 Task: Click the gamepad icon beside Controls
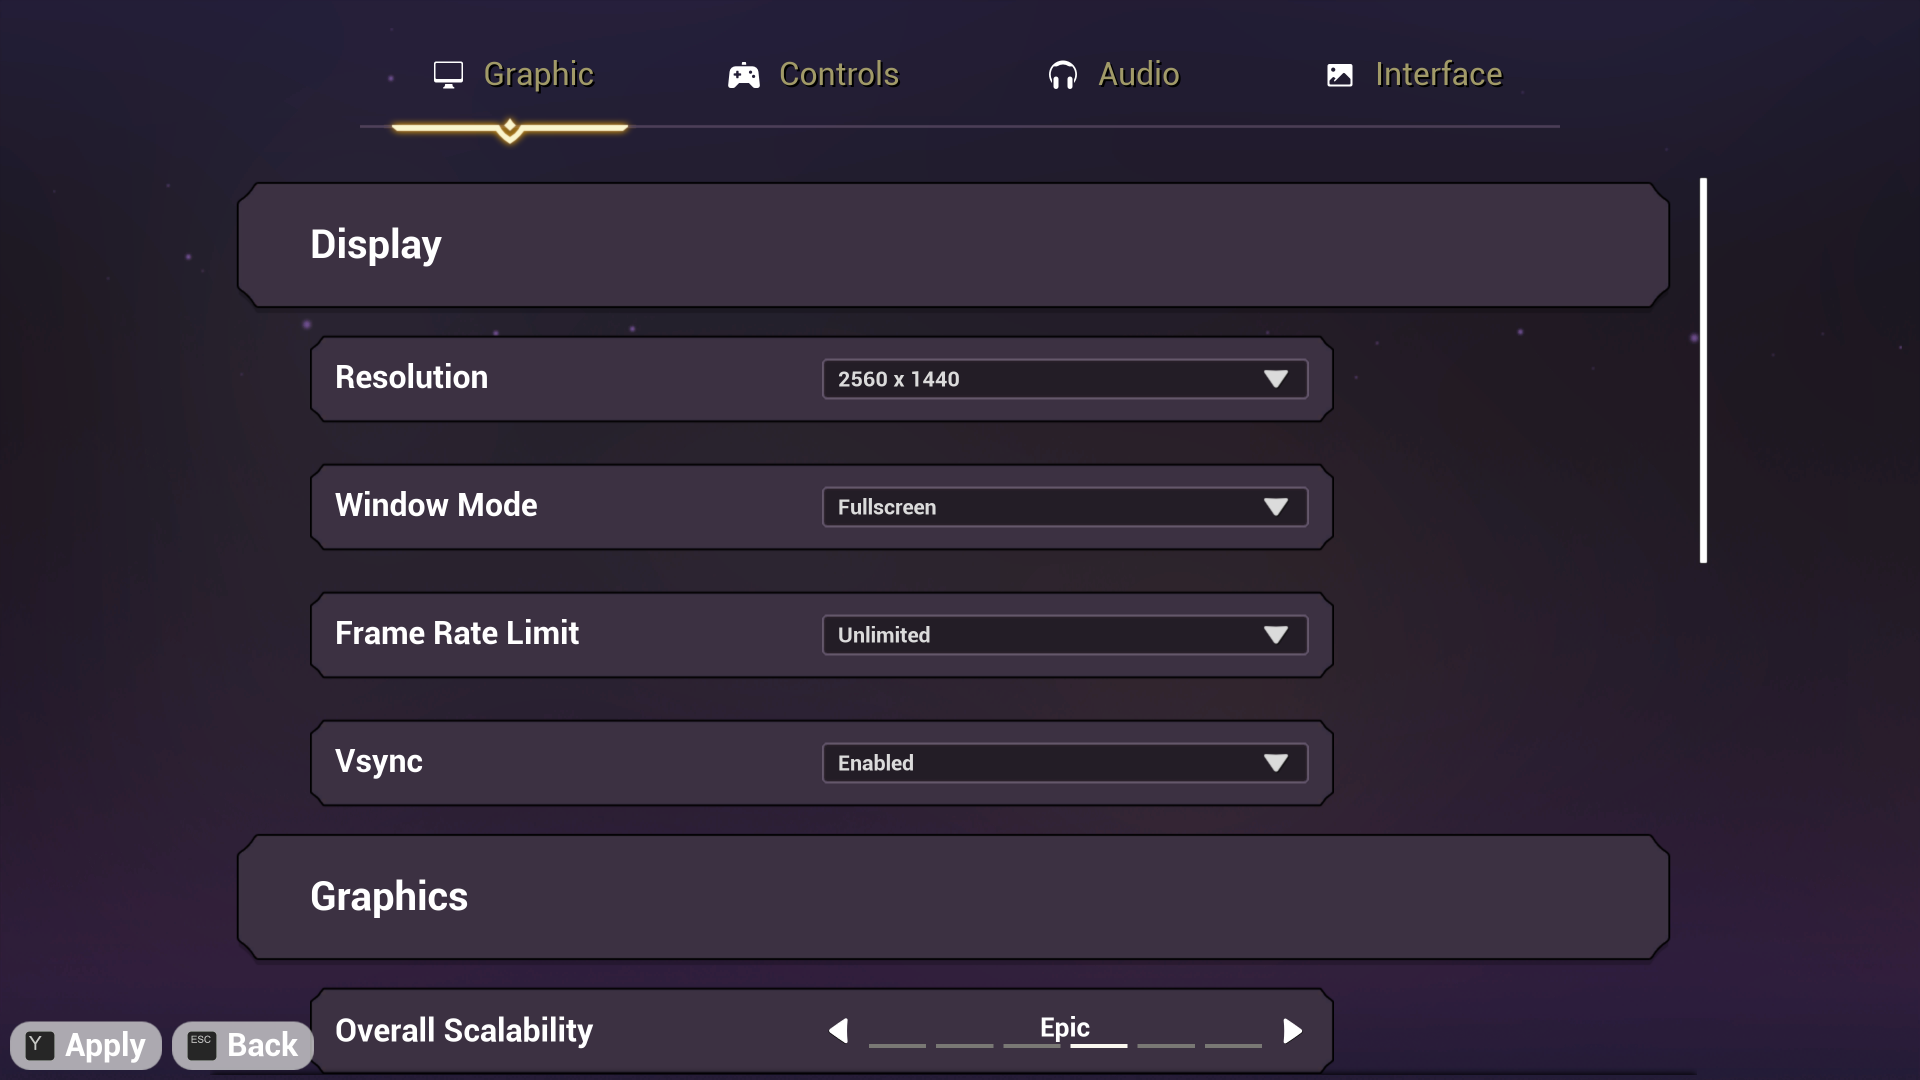pos(743,75)
